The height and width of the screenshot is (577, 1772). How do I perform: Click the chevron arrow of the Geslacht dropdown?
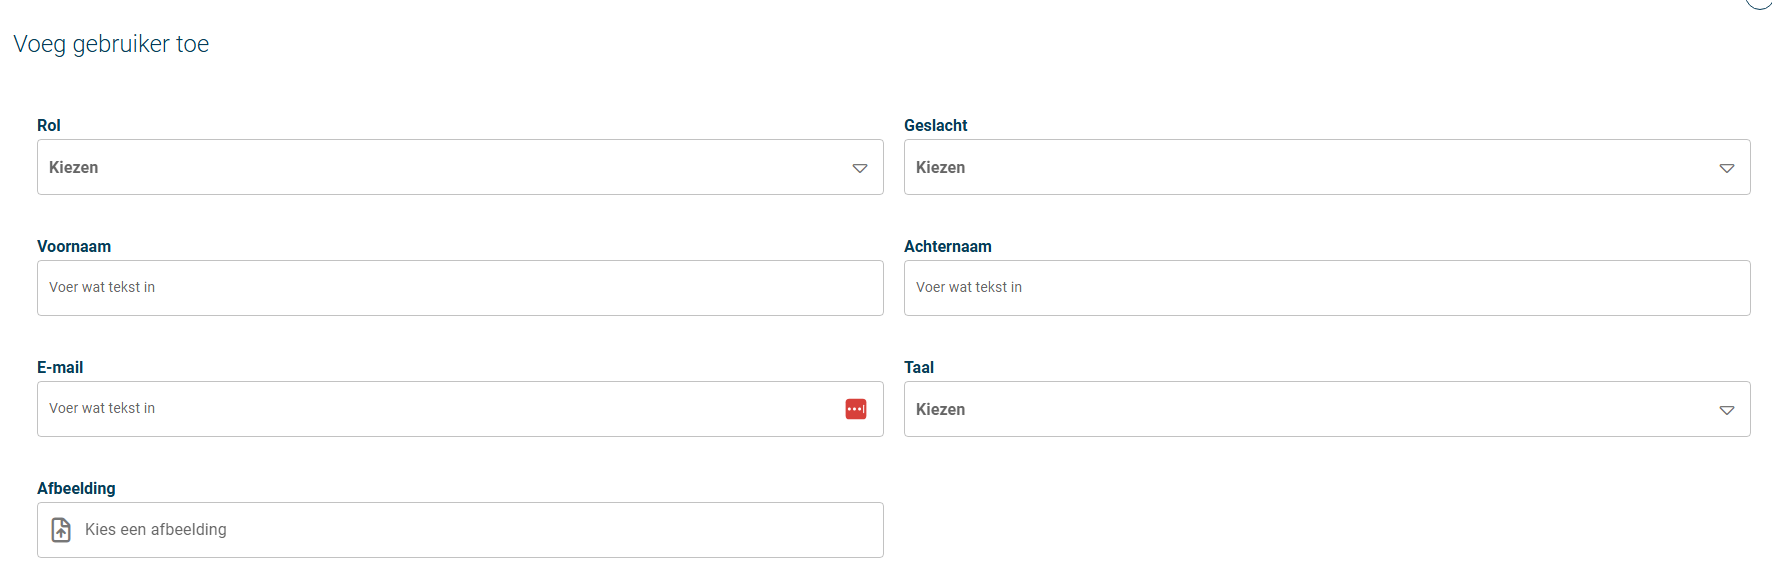(x=1727, y=168)
